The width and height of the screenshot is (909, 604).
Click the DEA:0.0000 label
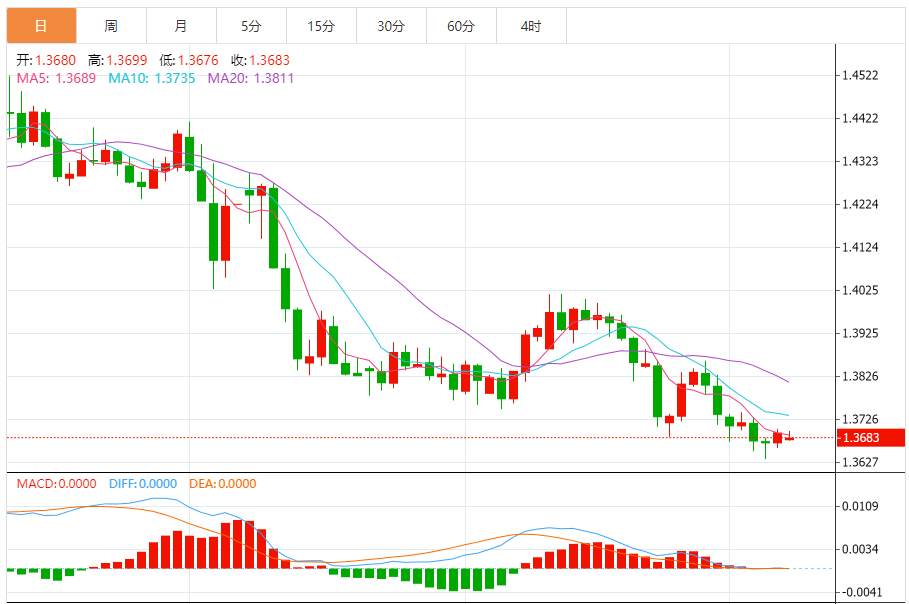(223, 483)
